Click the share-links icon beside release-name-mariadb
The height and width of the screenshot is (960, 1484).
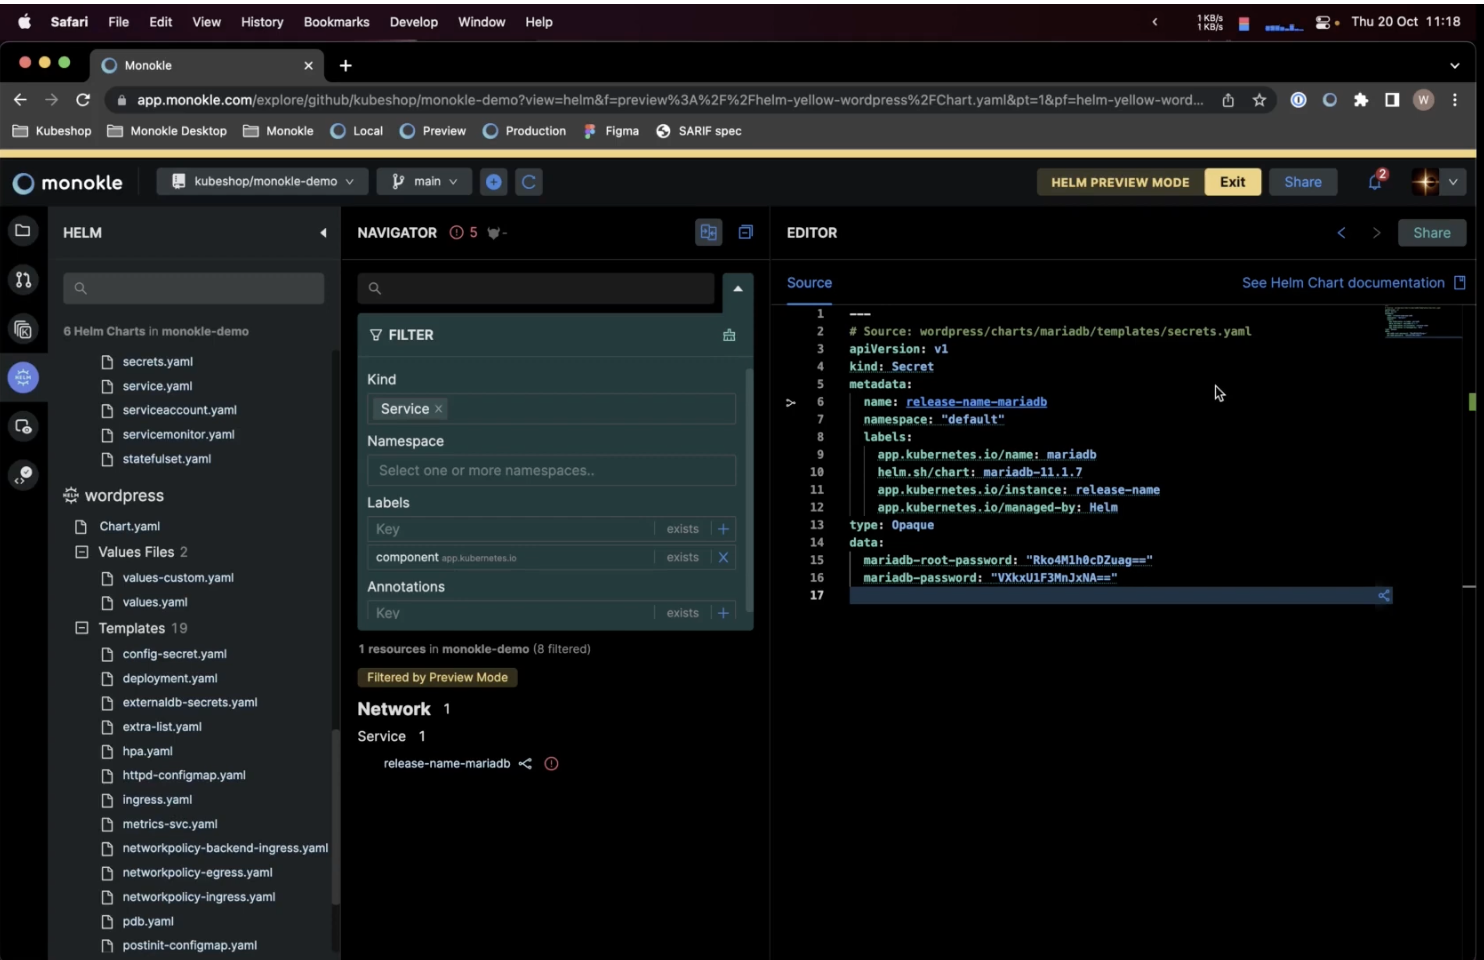pyautogui.click(x=525, y=764)
